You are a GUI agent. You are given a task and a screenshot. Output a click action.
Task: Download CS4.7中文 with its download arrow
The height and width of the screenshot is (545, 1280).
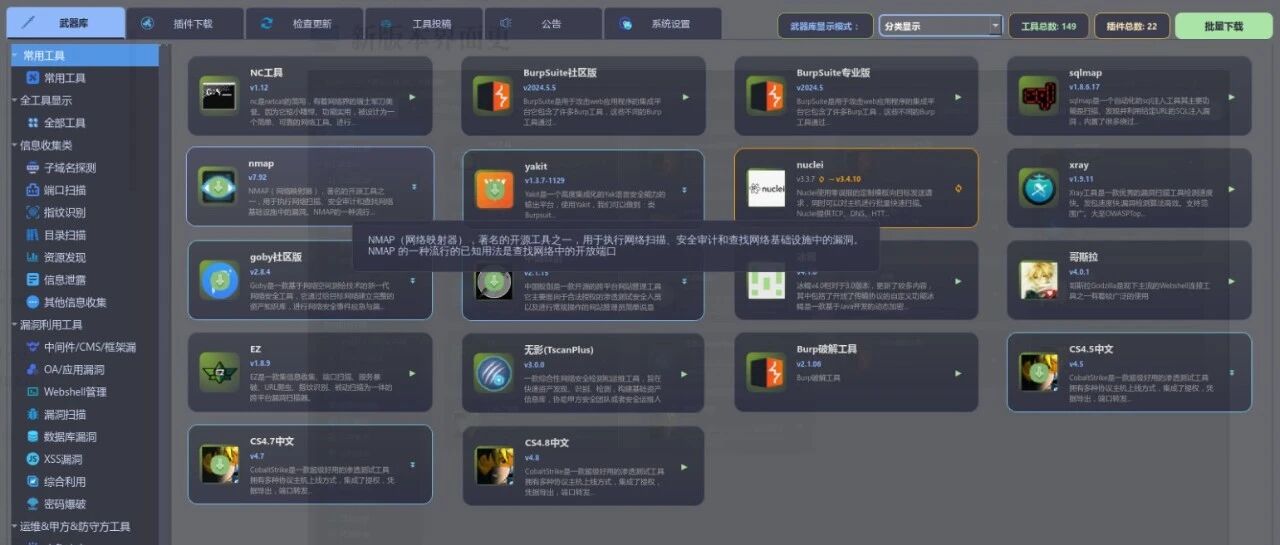(412, 464)
